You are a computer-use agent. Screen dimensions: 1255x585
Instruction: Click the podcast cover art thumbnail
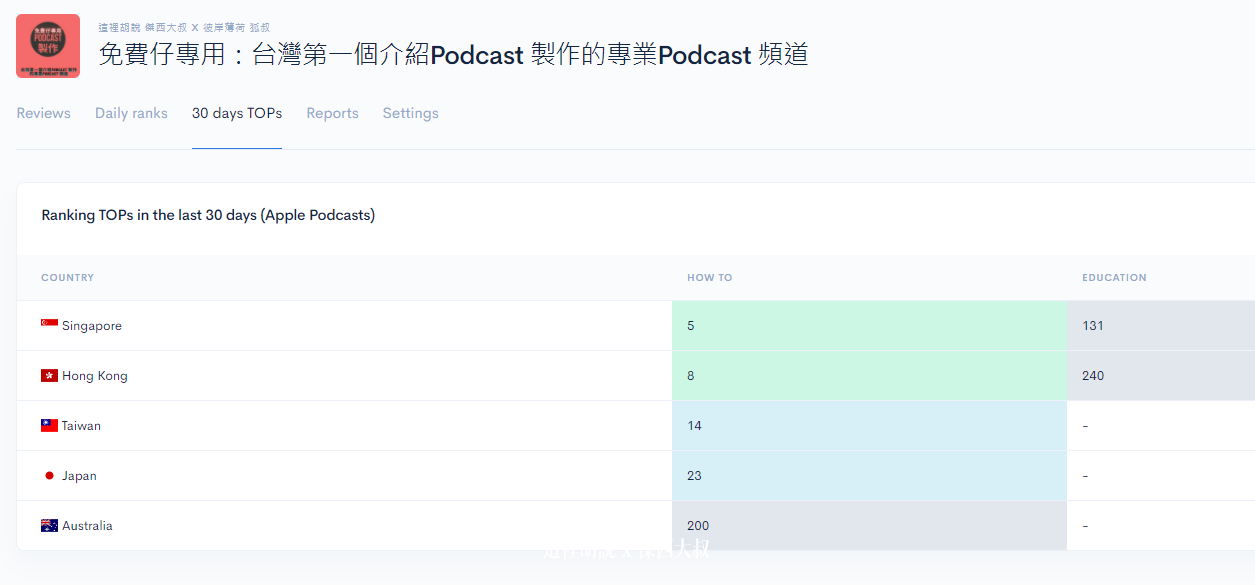click(x=48, y=46)
